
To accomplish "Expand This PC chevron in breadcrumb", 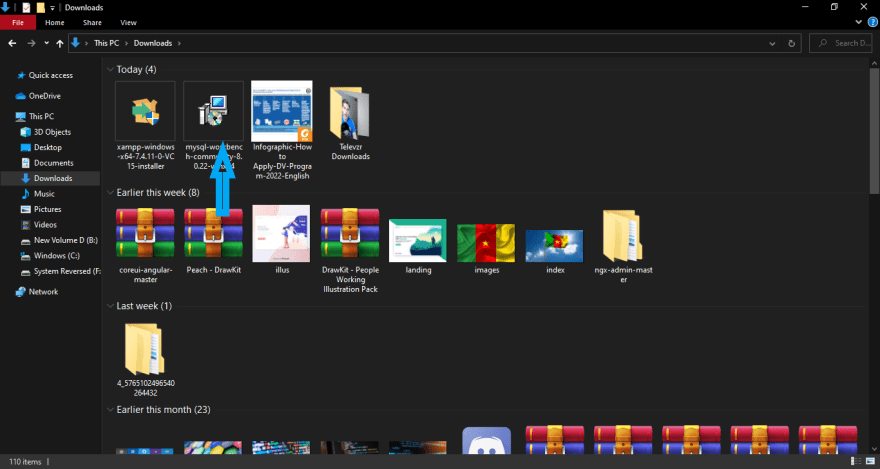I will pos(127,43).
